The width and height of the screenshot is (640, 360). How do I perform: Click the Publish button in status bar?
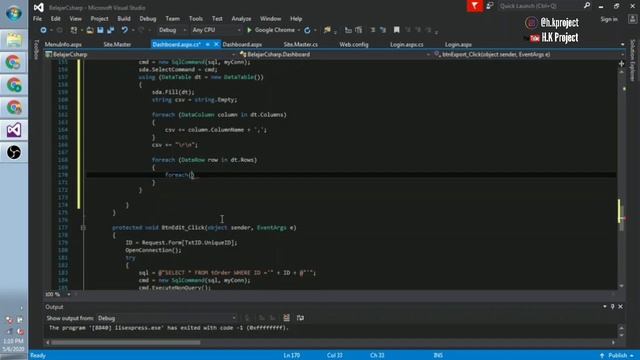617,356
